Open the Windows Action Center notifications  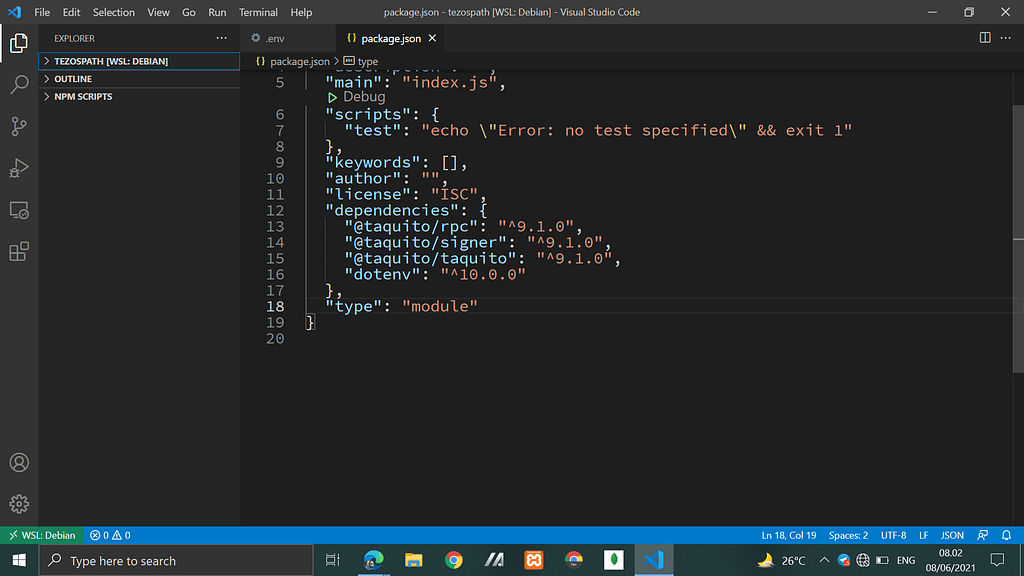coord(997,560)
